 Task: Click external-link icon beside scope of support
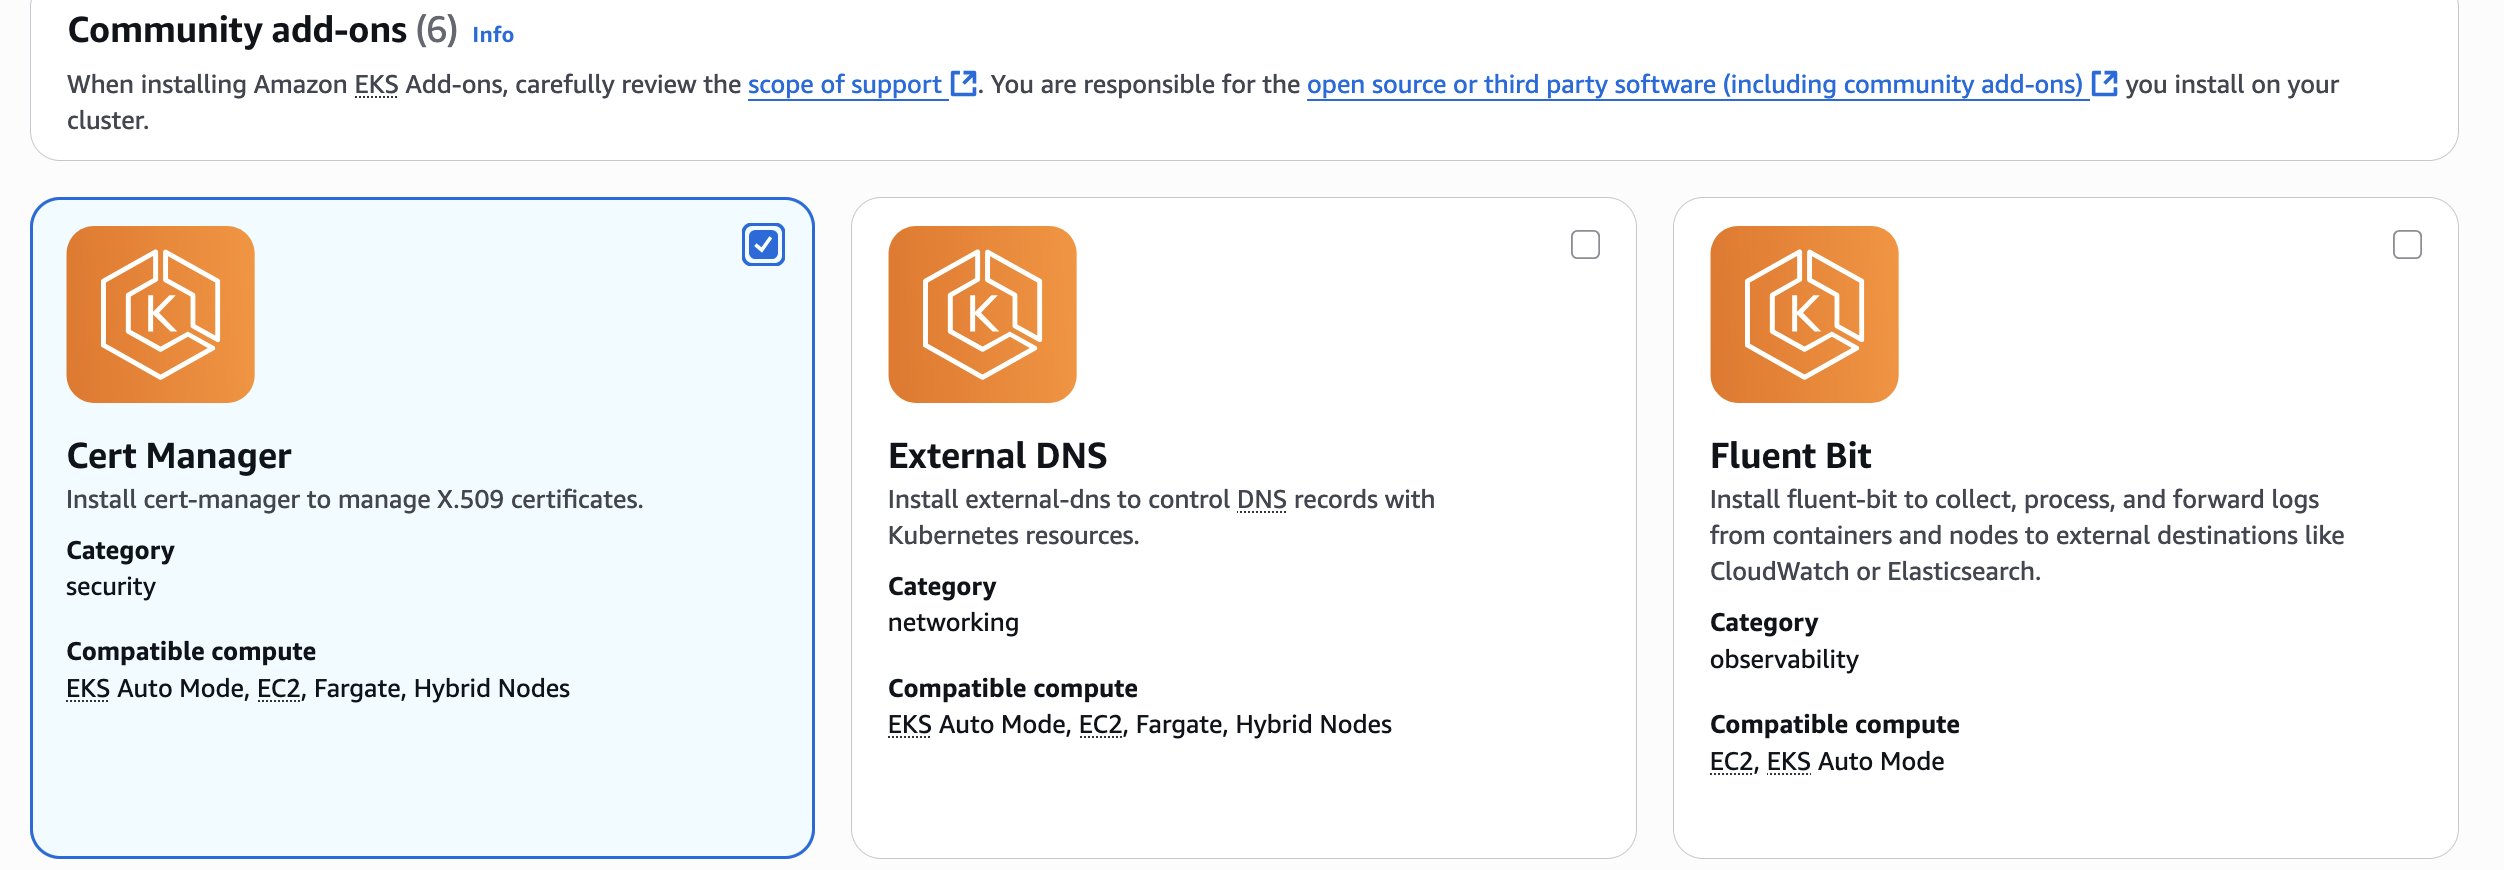[963, 84]
